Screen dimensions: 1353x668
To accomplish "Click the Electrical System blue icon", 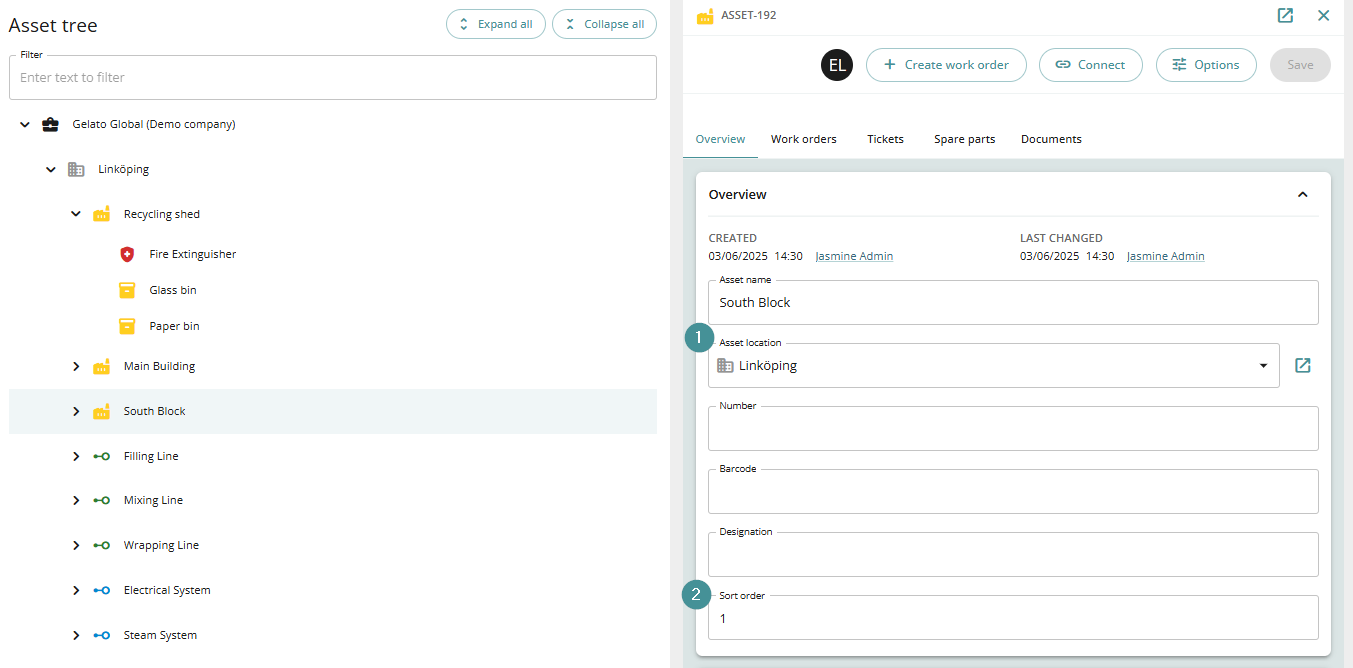I will [101, 590].
